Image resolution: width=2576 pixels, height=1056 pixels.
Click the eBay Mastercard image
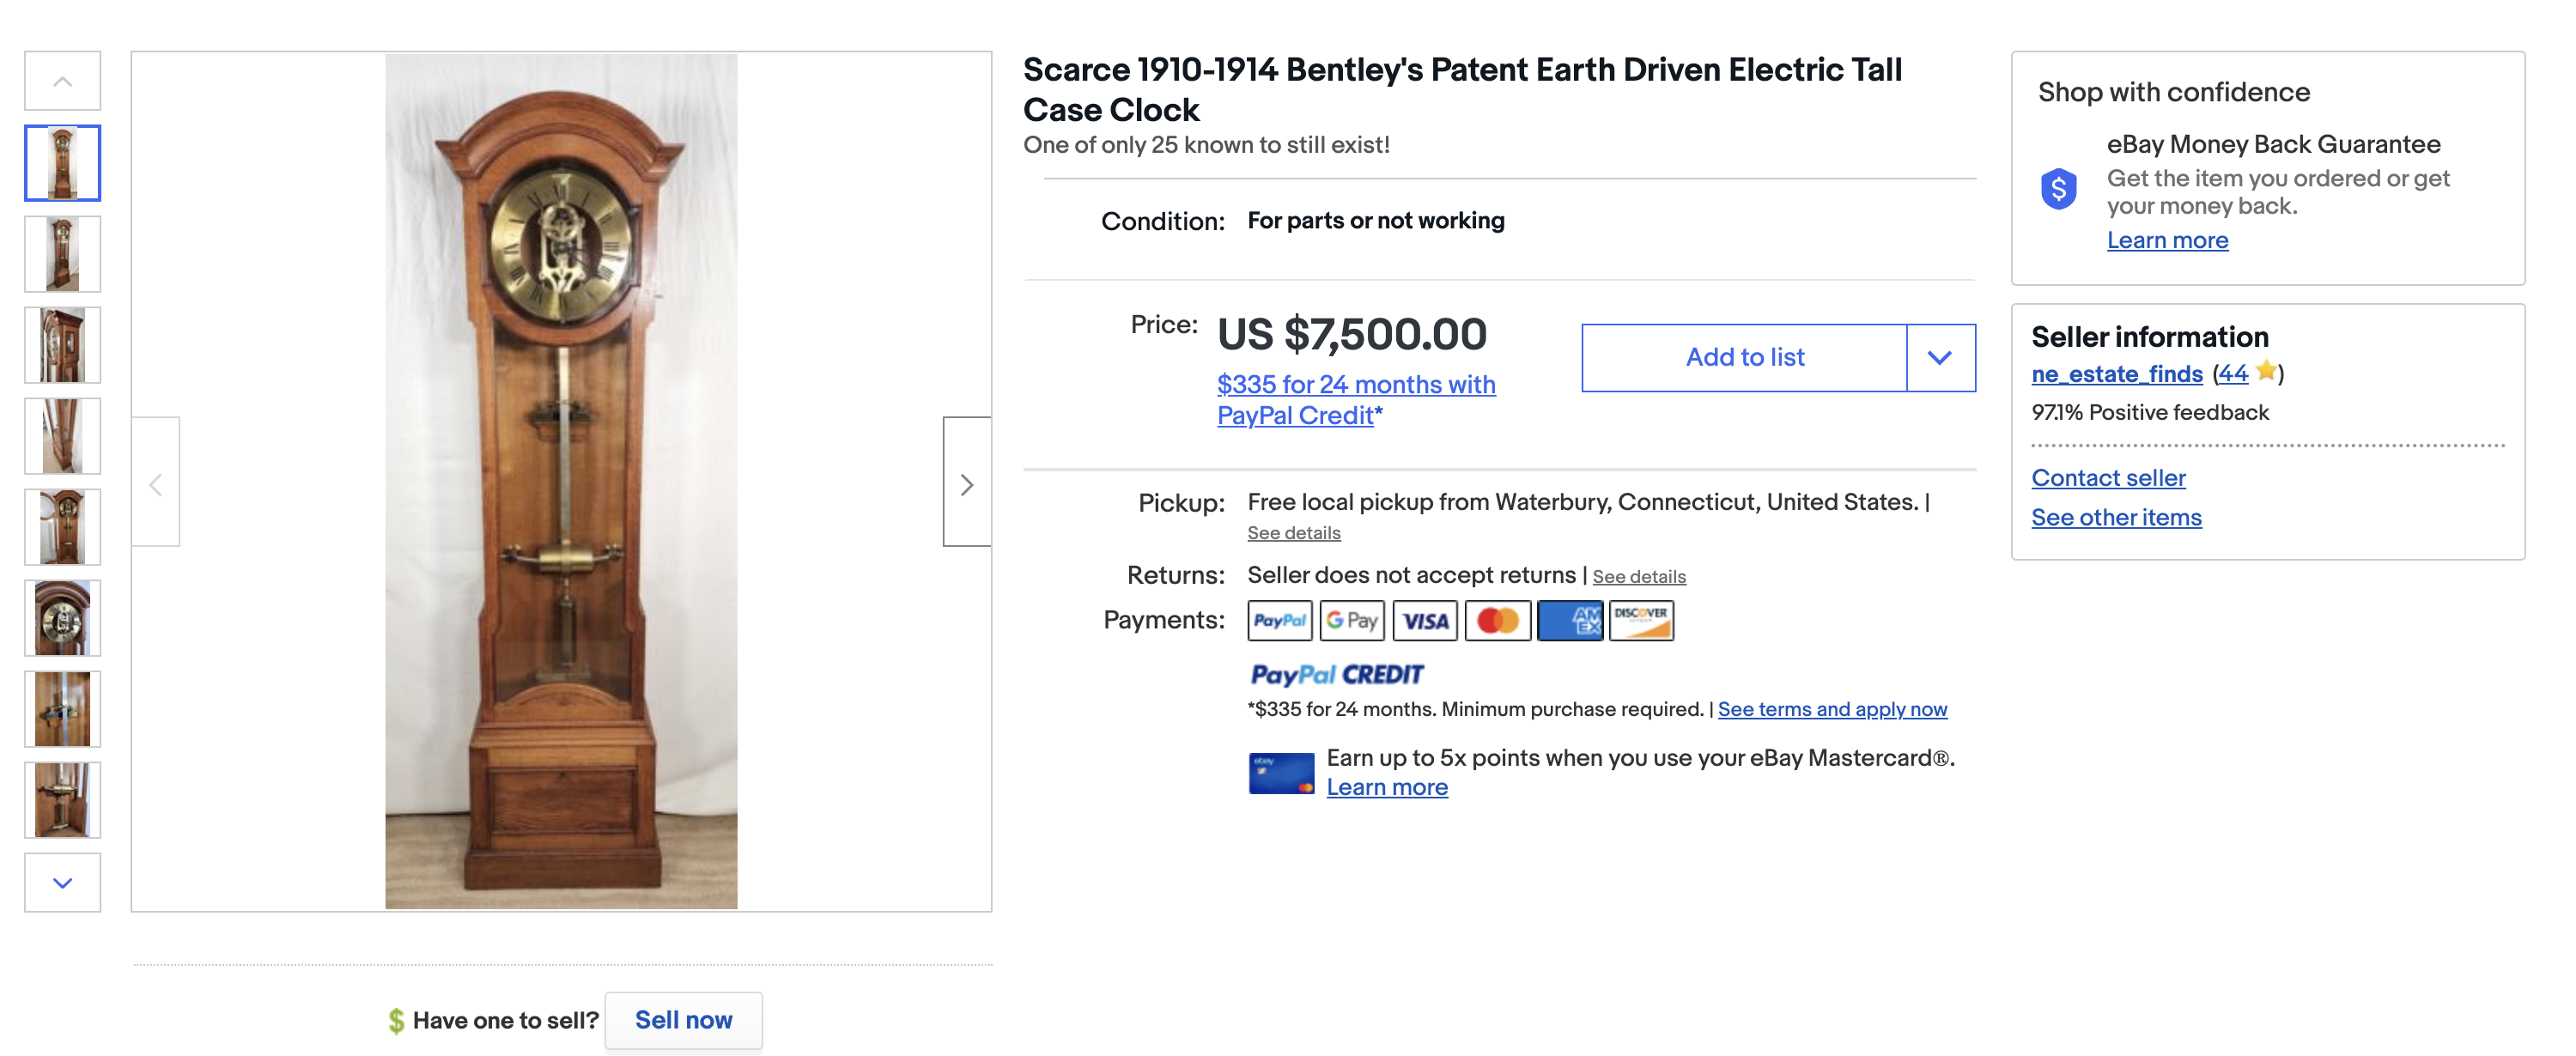1280,773
